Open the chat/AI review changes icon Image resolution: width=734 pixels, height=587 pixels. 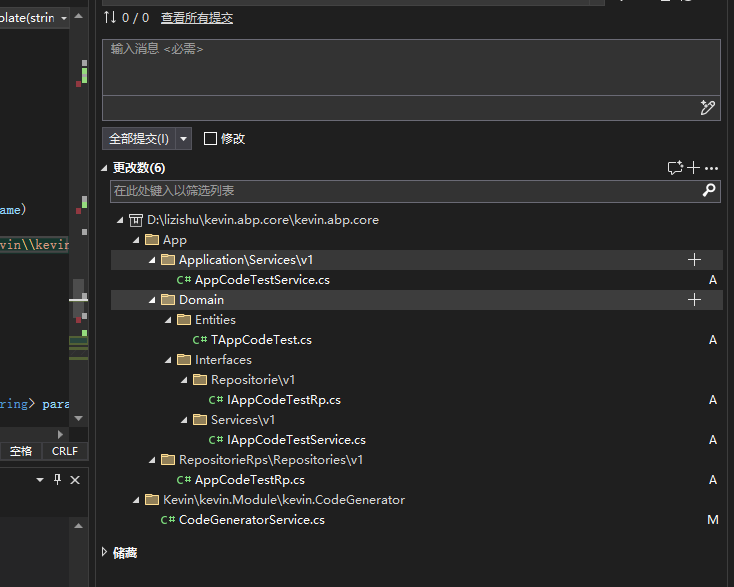(x=675, y=168)
